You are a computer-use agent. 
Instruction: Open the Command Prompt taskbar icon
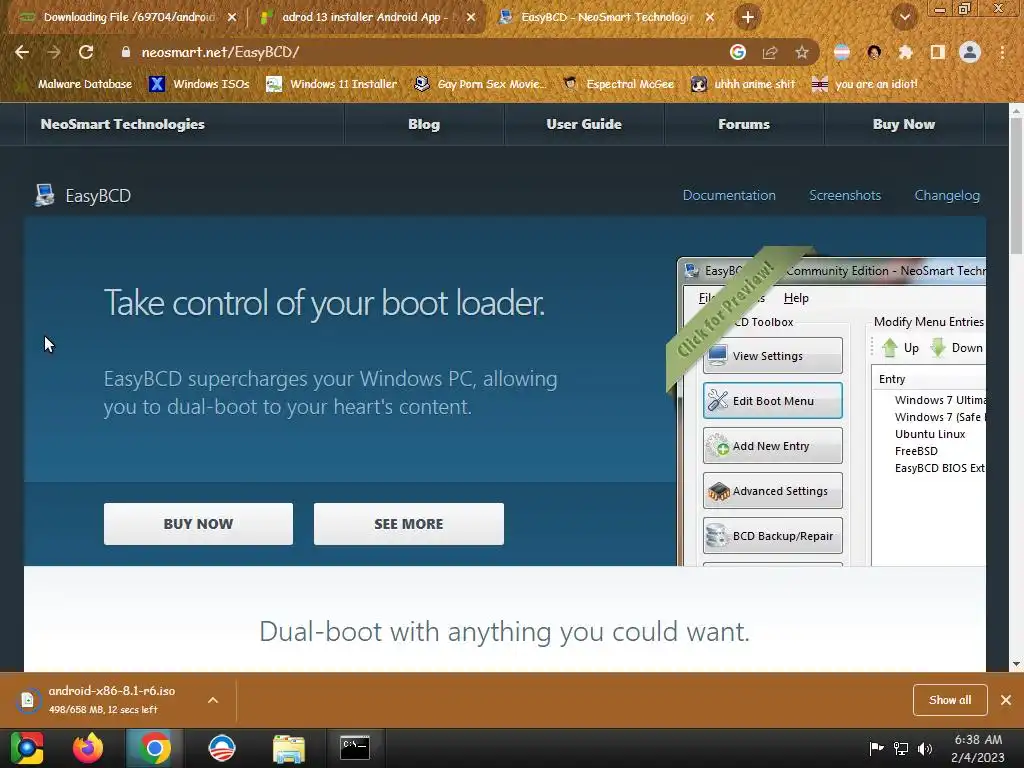(x=355, y=748)
